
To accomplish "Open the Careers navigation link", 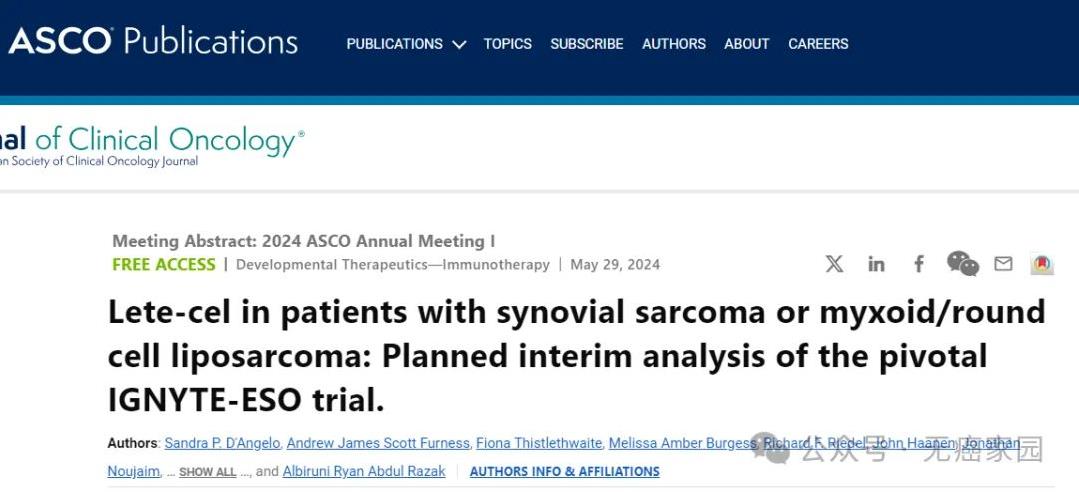I will tap(818, 44).
